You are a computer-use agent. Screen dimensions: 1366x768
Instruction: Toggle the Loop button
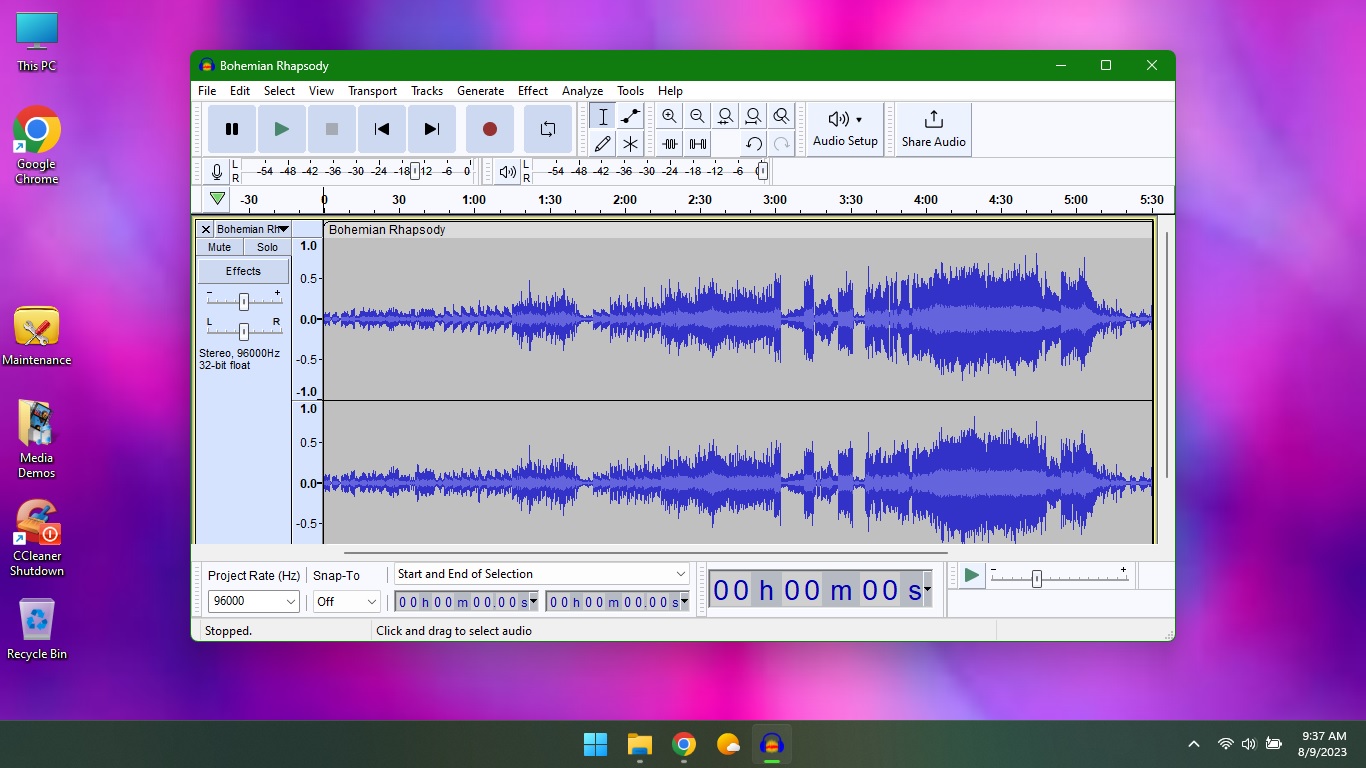tap(548, 129)
